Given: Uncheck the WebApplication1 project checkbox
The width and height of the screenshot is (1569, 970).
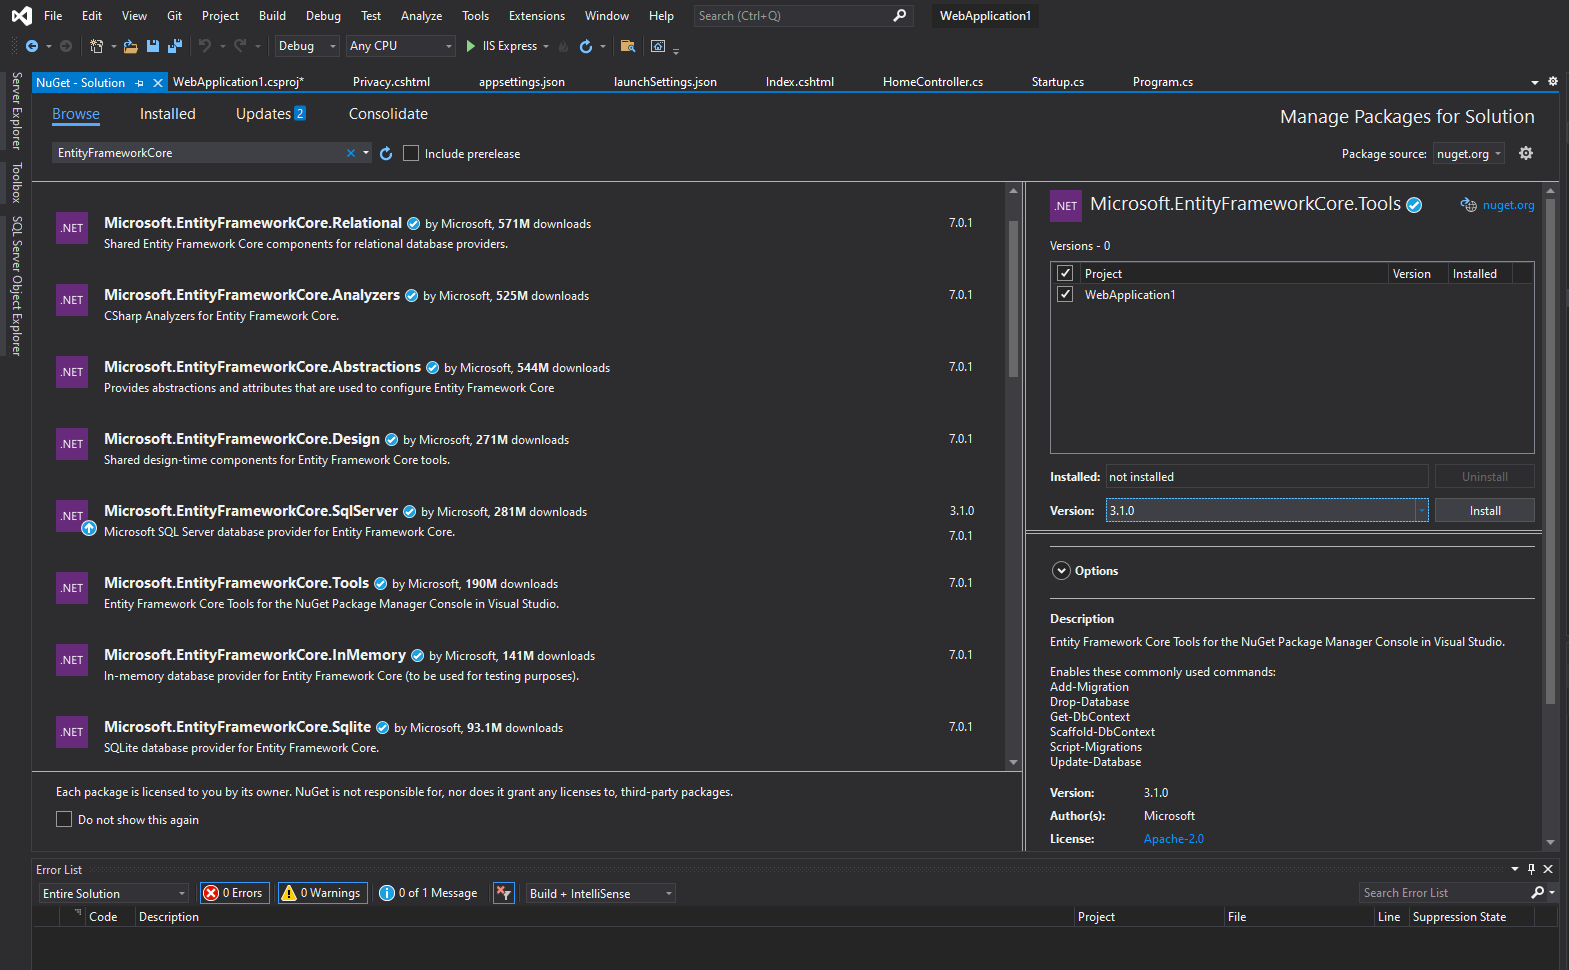Looking at the screenshot, I should click(1065, 294).
